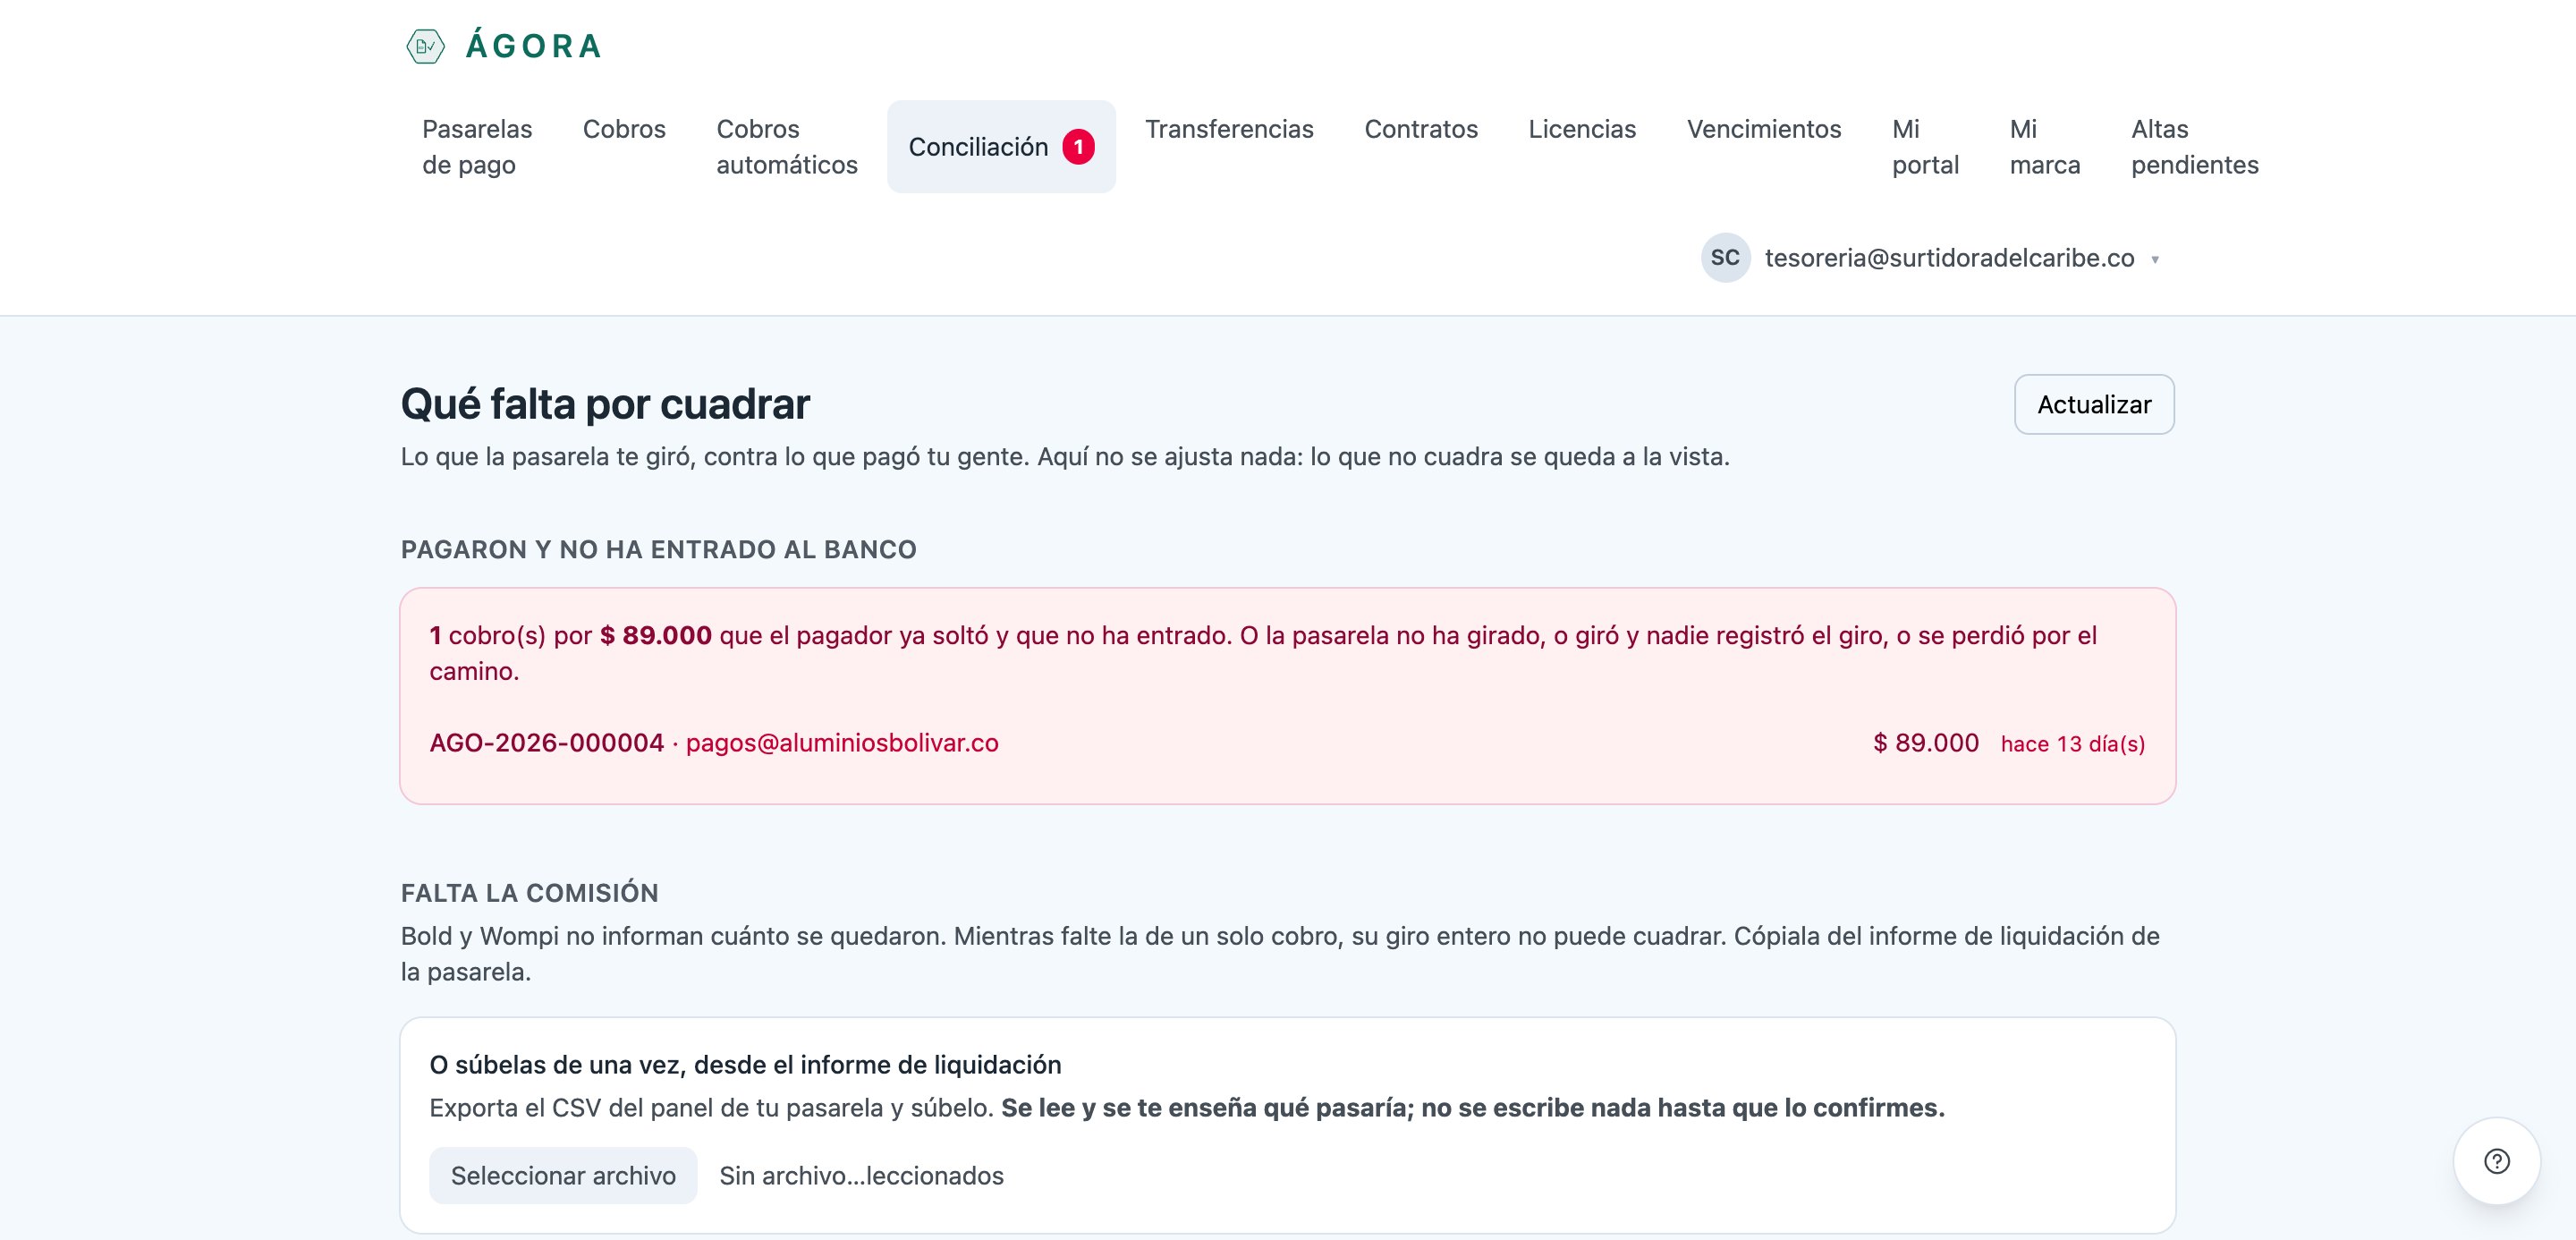Click 'Sin archivo...leccionados' file status text
The width and height of the screenshot is (2576, 1240).
click(x=861, y=1176)
